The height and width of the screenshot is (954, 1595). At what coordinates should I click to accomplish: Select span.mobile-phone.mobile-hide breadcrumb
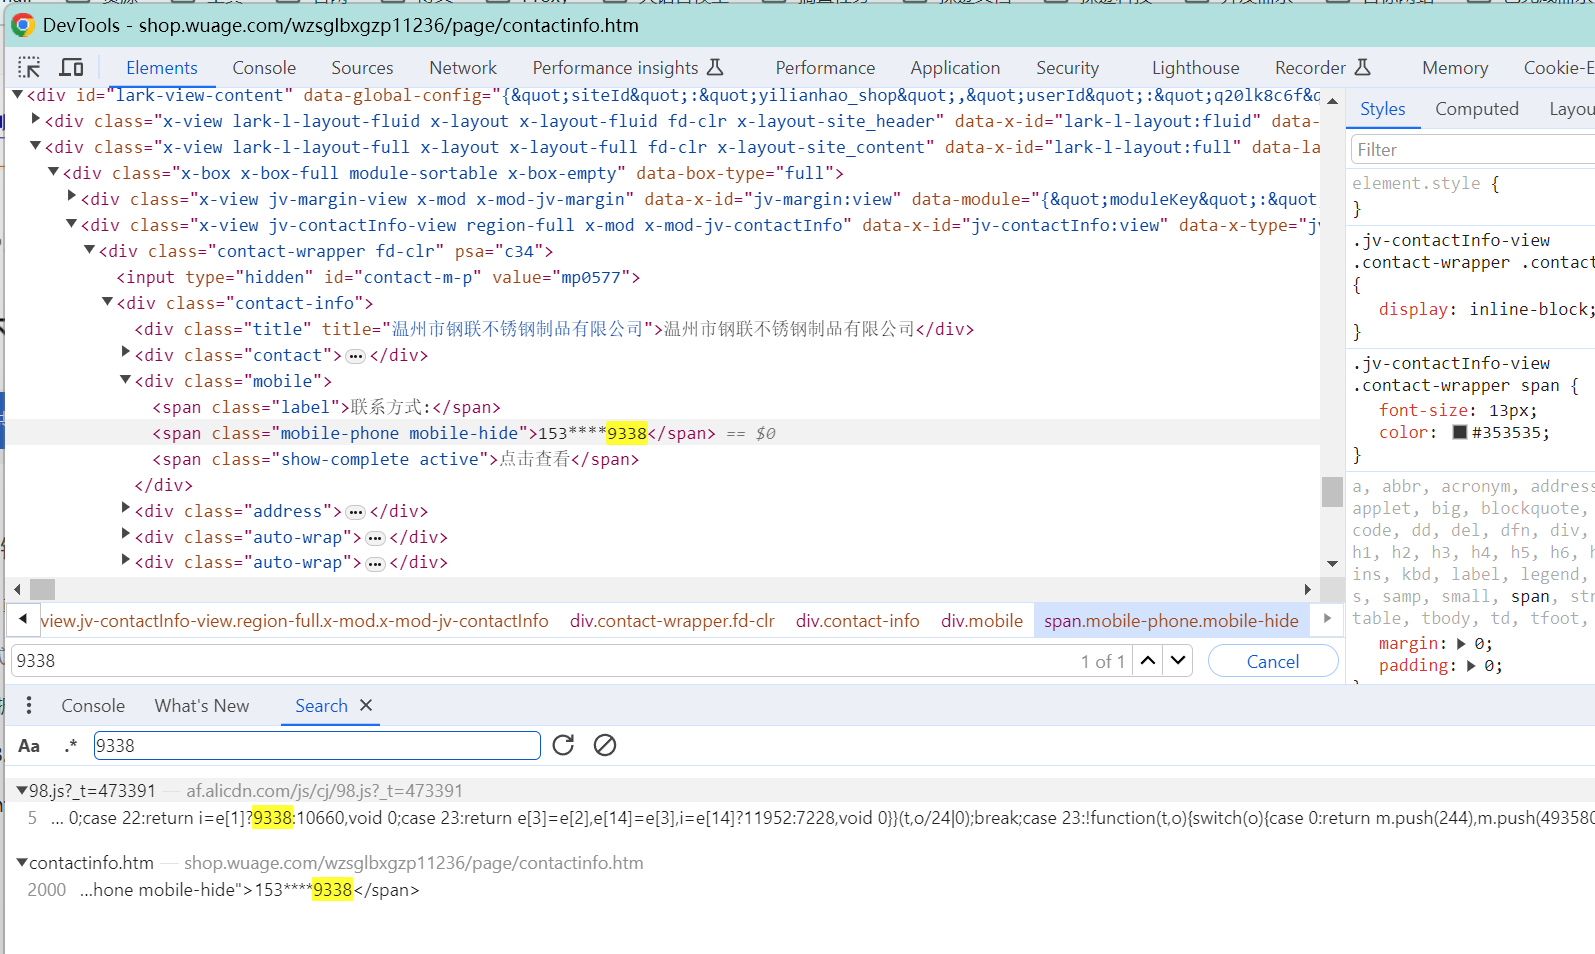pos(1171,621)
